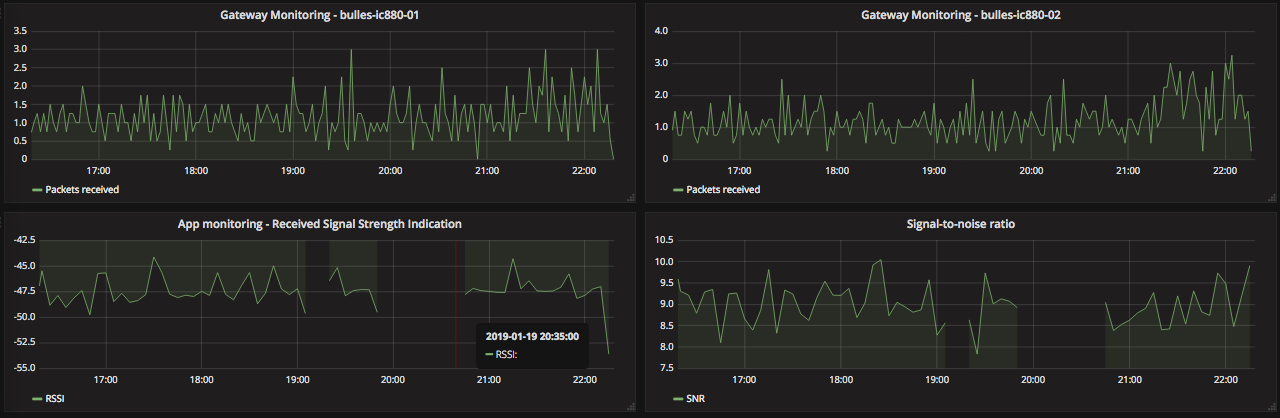Click 17:00 axis label in RSSI chart
Screen dimensions: 1280x418
[105, 380]
